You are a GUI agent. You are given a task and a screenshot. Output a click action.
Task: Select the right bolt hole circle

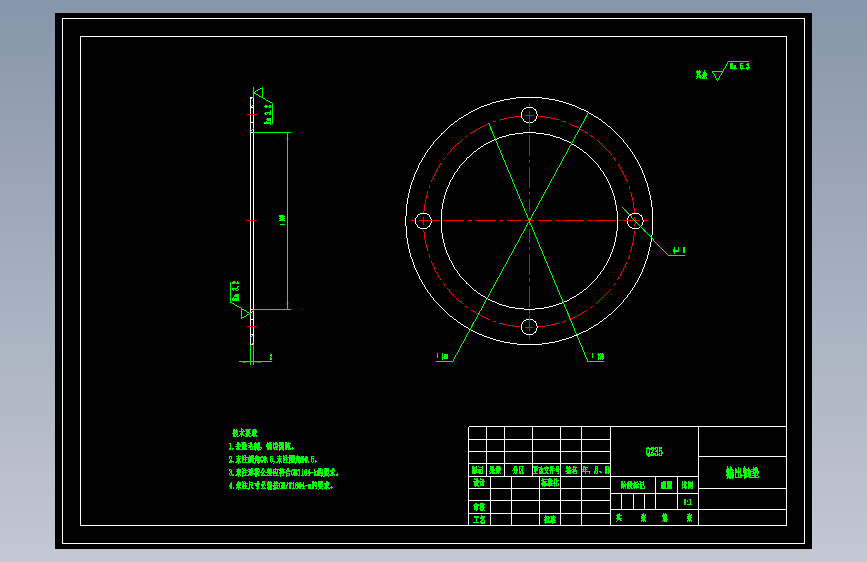pyautogui.click(x=635, y=221)
